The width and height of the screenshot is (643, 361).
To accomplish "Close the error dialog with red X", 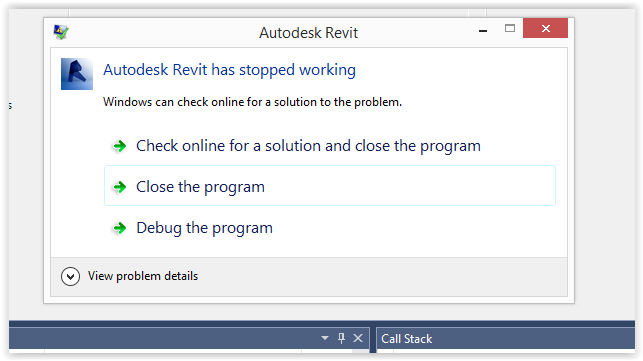I will (x=545, y=28).
